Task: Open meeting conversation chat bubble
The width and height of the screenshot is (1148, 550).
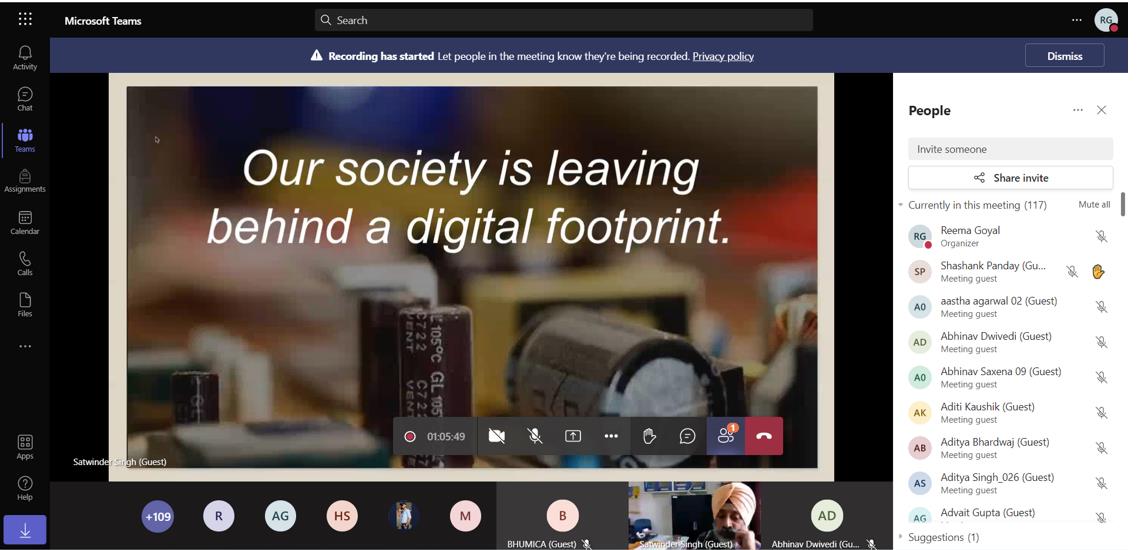Action: [687, 436]
